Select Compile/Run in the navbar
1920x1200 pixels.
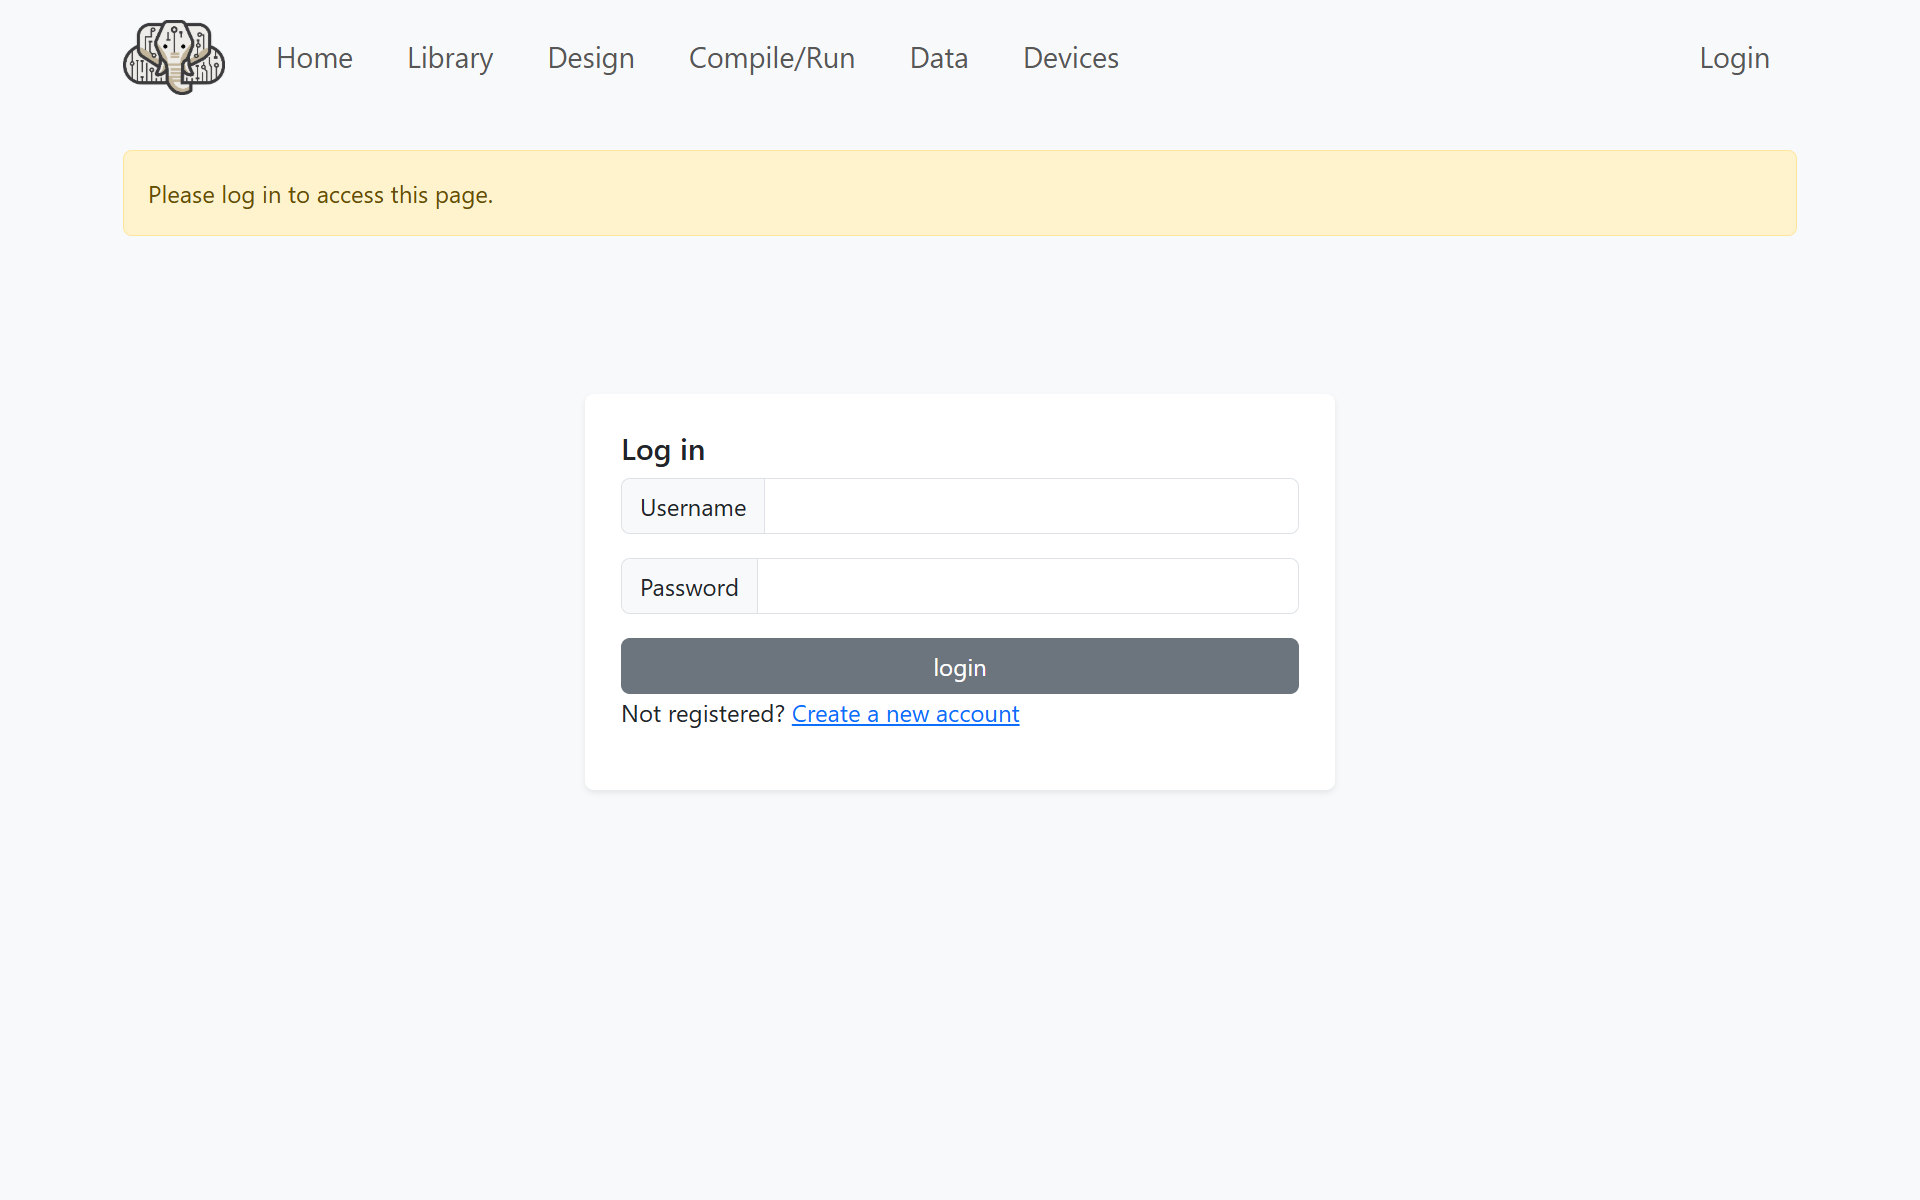(x=771, y=58)
